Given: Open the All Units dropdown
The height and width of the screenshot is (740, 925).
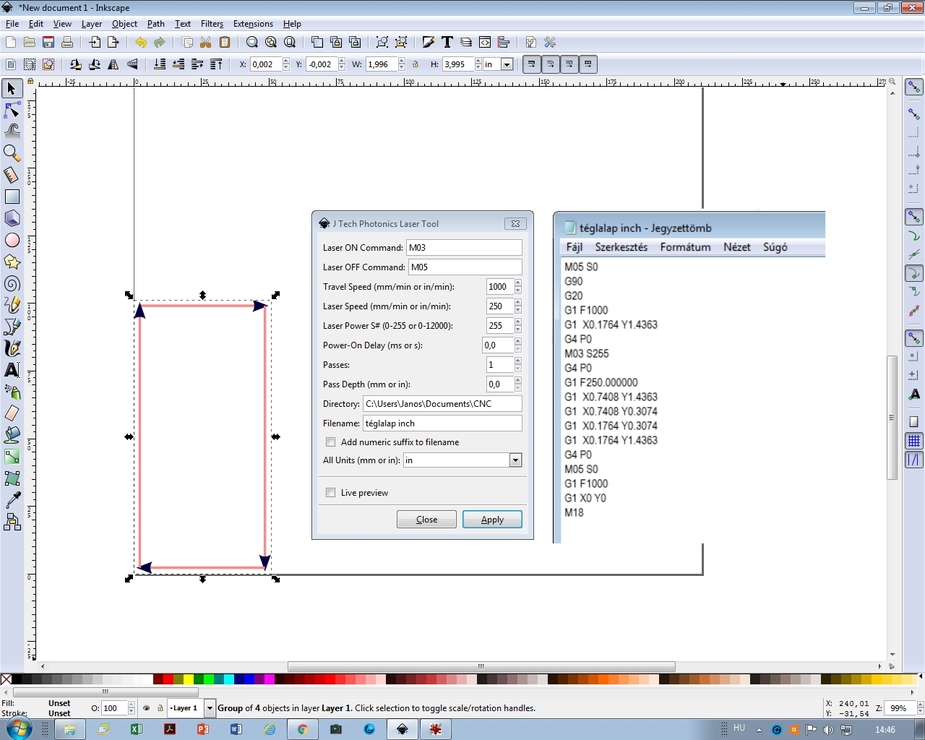Looking at the screenshot, I should [515, 461].
